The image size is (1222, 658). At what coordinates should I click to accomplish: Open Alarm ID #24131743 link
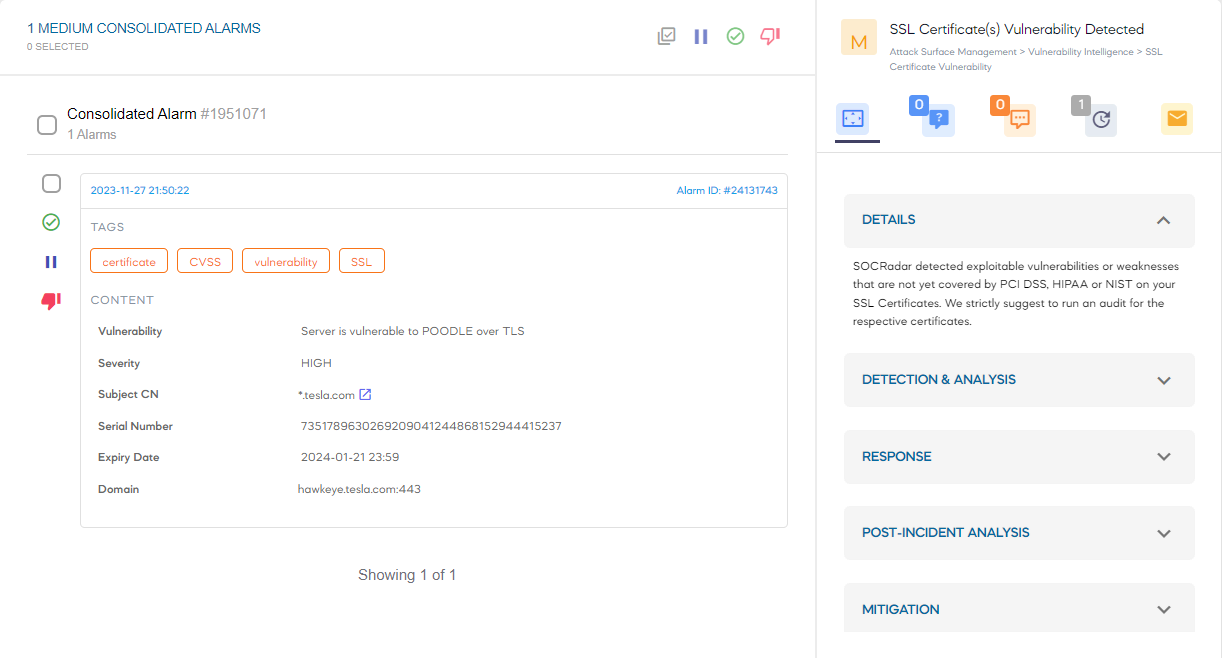click(x=727, y=190)
